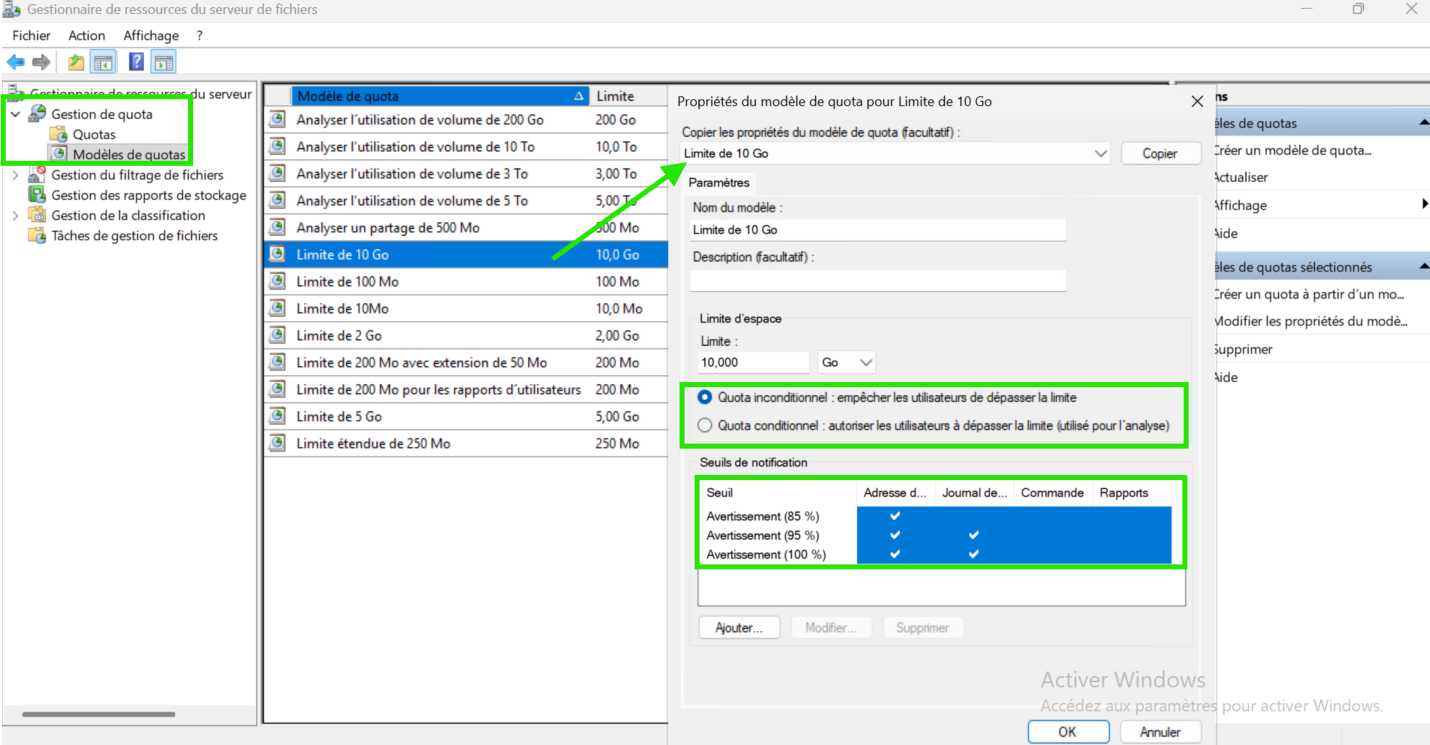Click the blue Back arrow in toolbar

[x=16, y=62]
